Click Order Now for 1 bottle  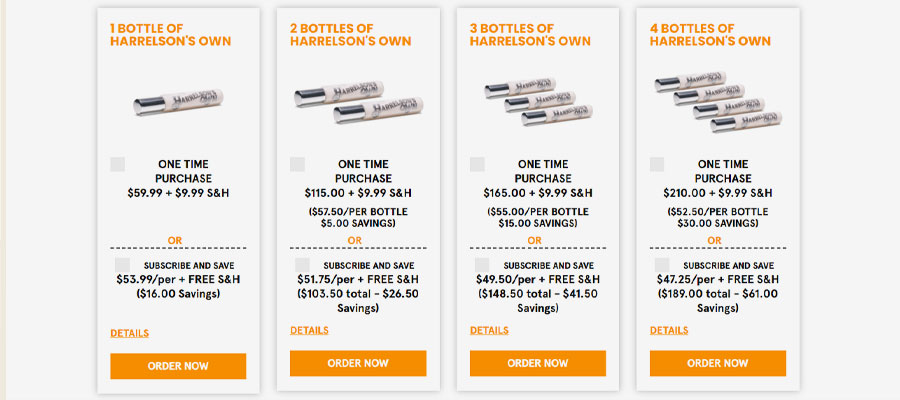(178, 366)
